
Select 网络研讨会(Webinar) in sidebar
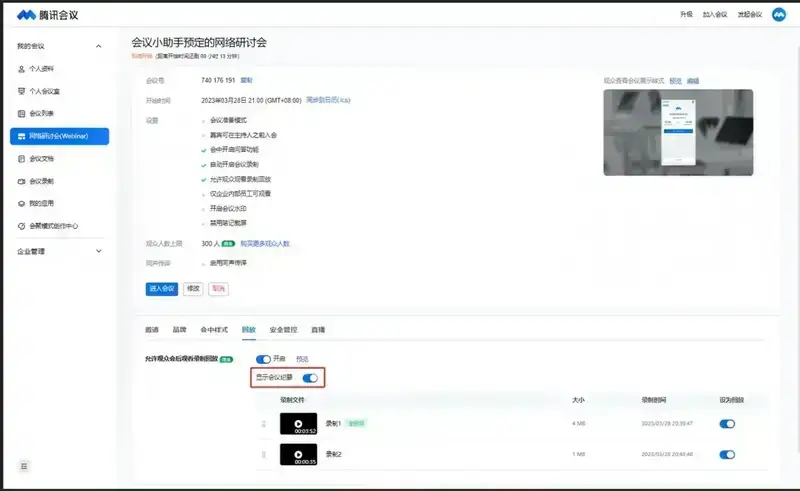[59, 136]
